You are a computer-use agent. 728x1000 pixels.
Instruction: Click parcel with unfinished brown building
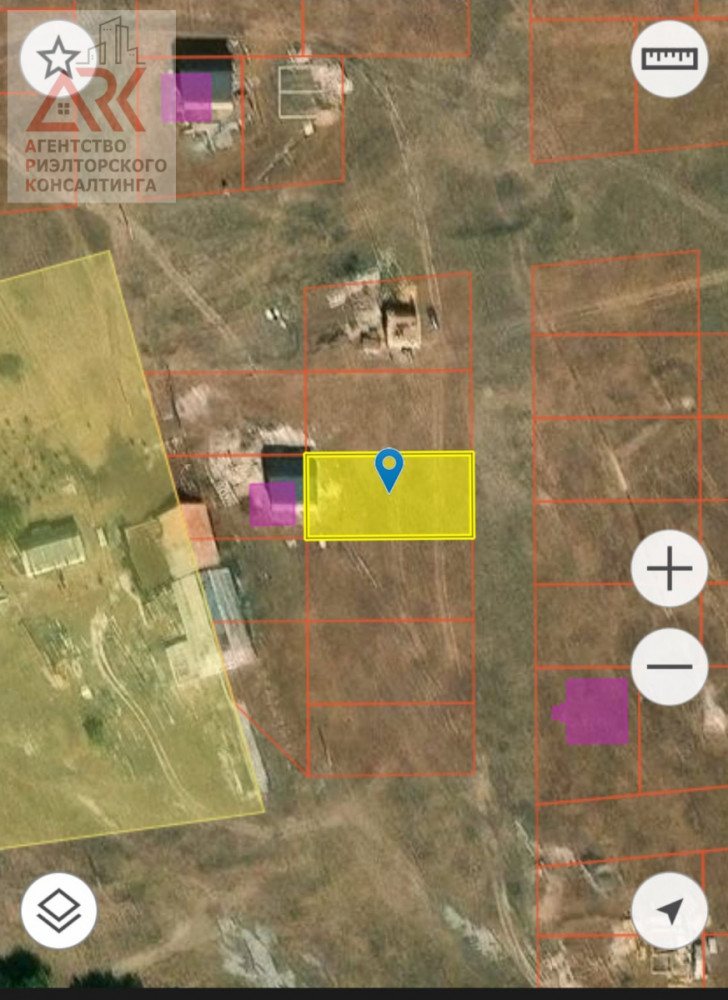pyautogui.click(x=400, y=322)
